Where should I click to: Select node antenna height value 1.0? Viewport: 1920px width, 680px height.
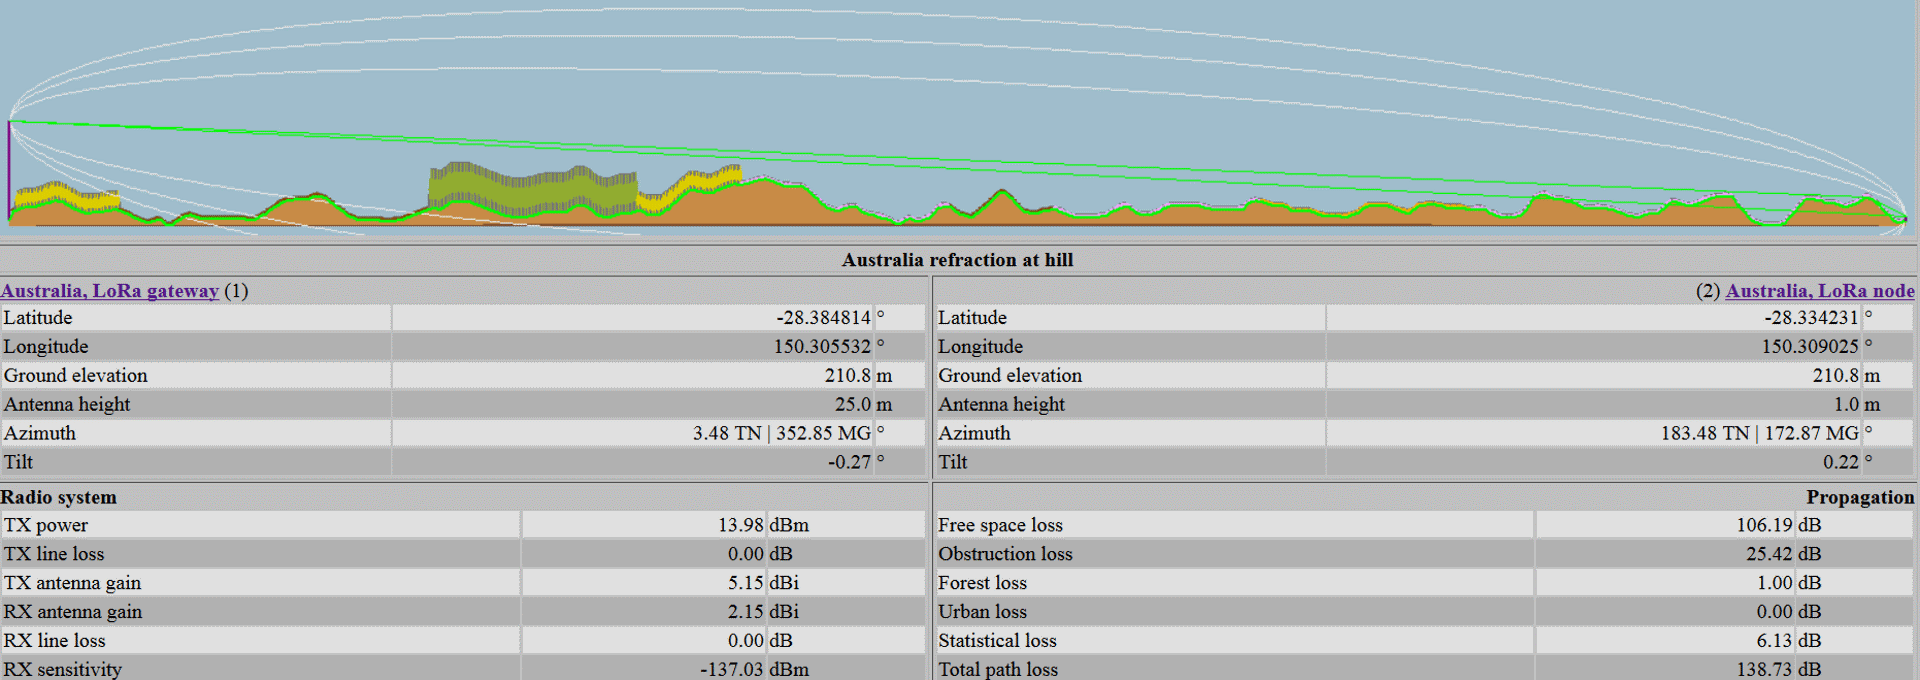tap(1846, 405)
